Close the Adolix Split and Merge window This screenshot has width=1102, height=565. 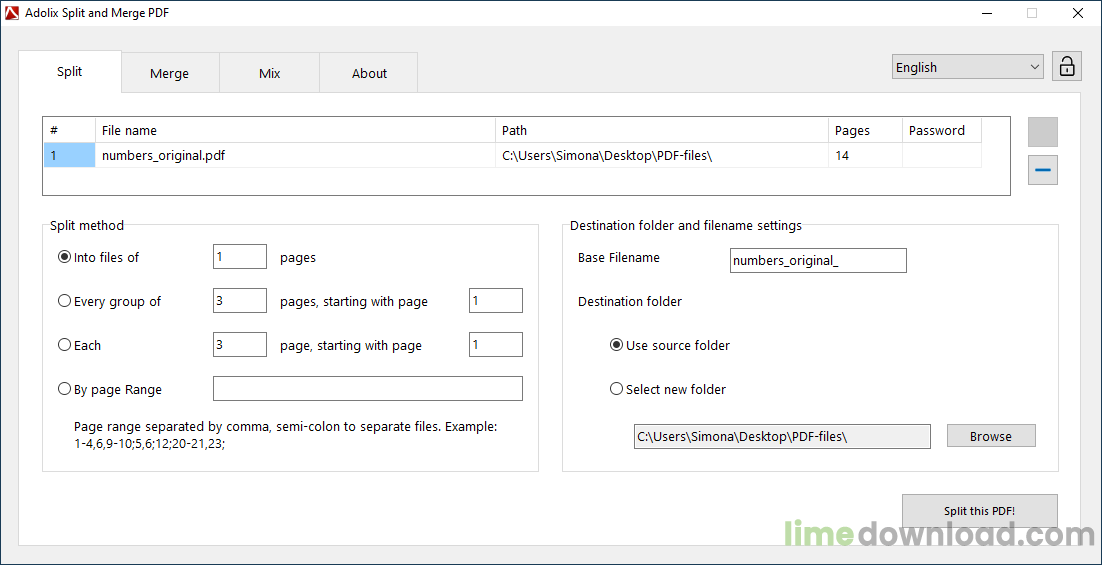click(1076, 13)
